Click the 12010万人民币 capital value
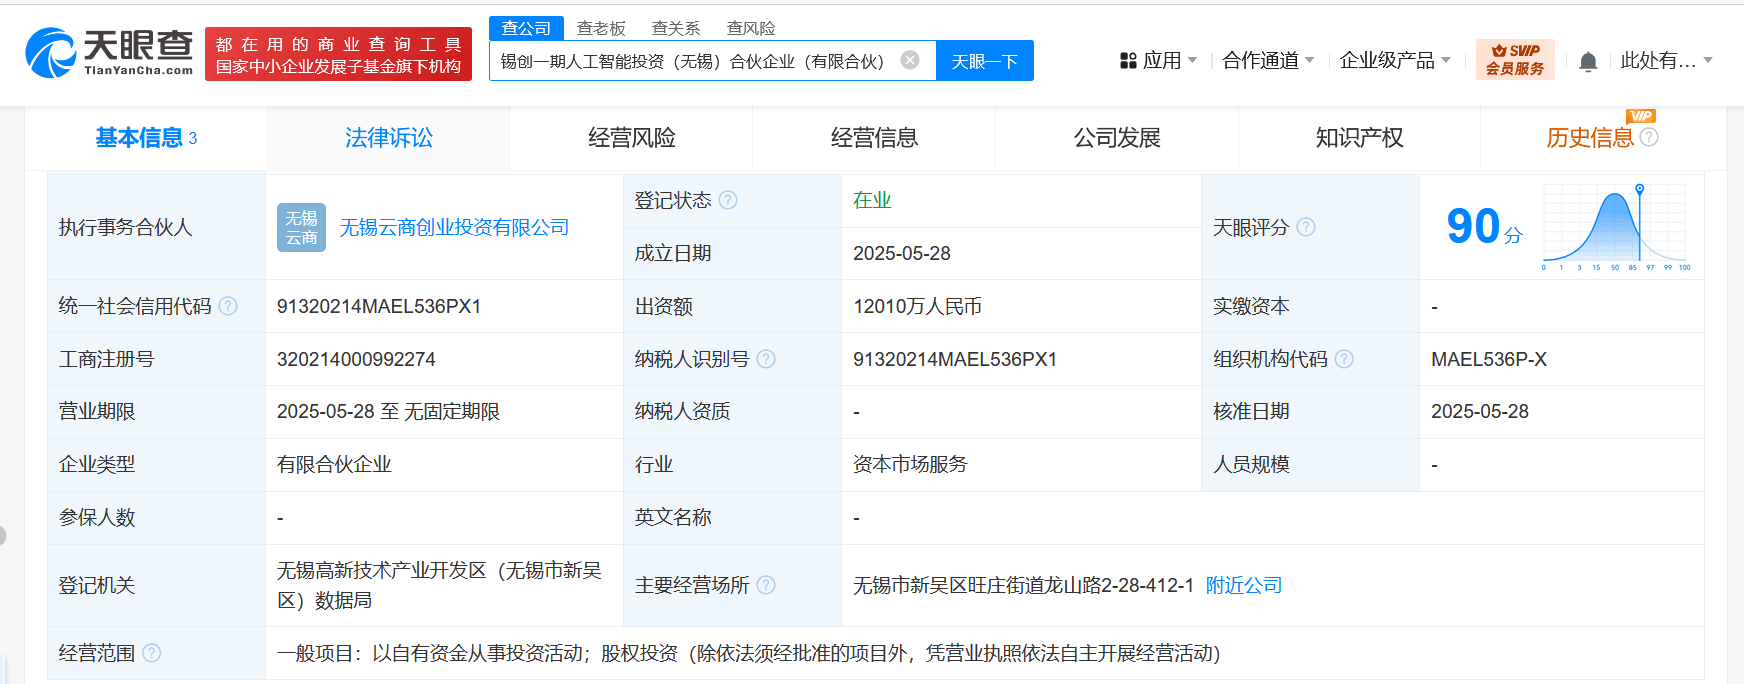The height and width of the screenshot is (684, 1744). pos(917,306)
